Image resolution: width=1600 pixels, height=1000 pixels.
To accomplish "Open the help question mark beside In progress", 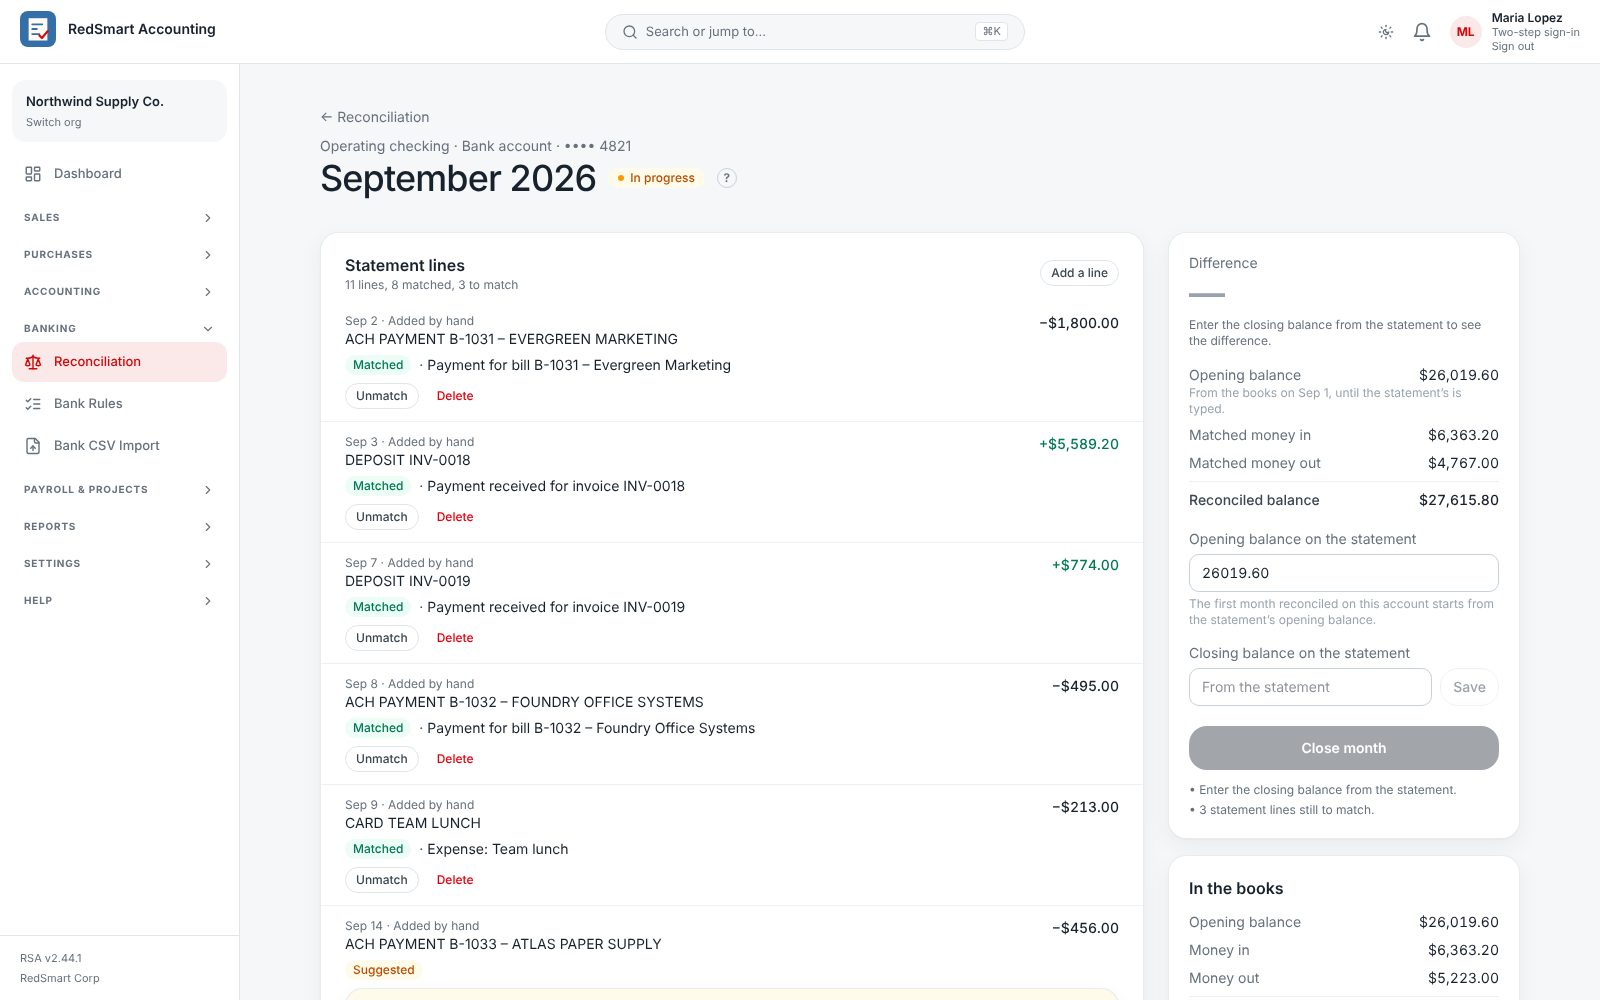I will (x=727, y=178).
